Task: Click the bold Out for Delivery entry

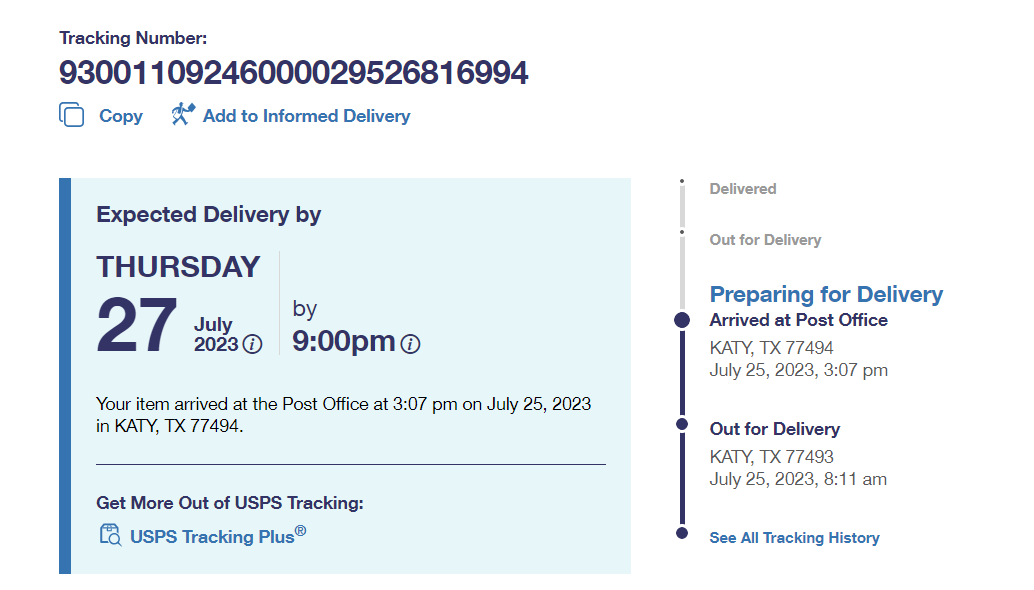Action: click(x=774, y=429)
